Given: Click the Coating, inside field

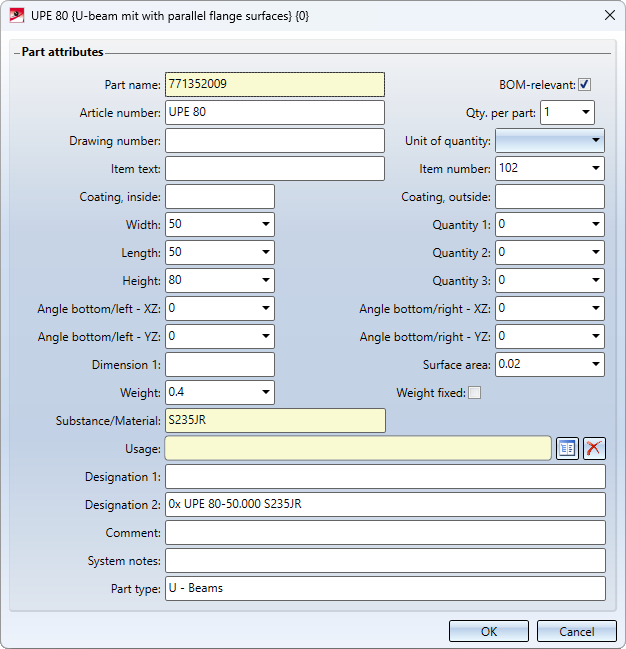Looking at the screenshot, I should pyautogui.click(x=220, y=196).
